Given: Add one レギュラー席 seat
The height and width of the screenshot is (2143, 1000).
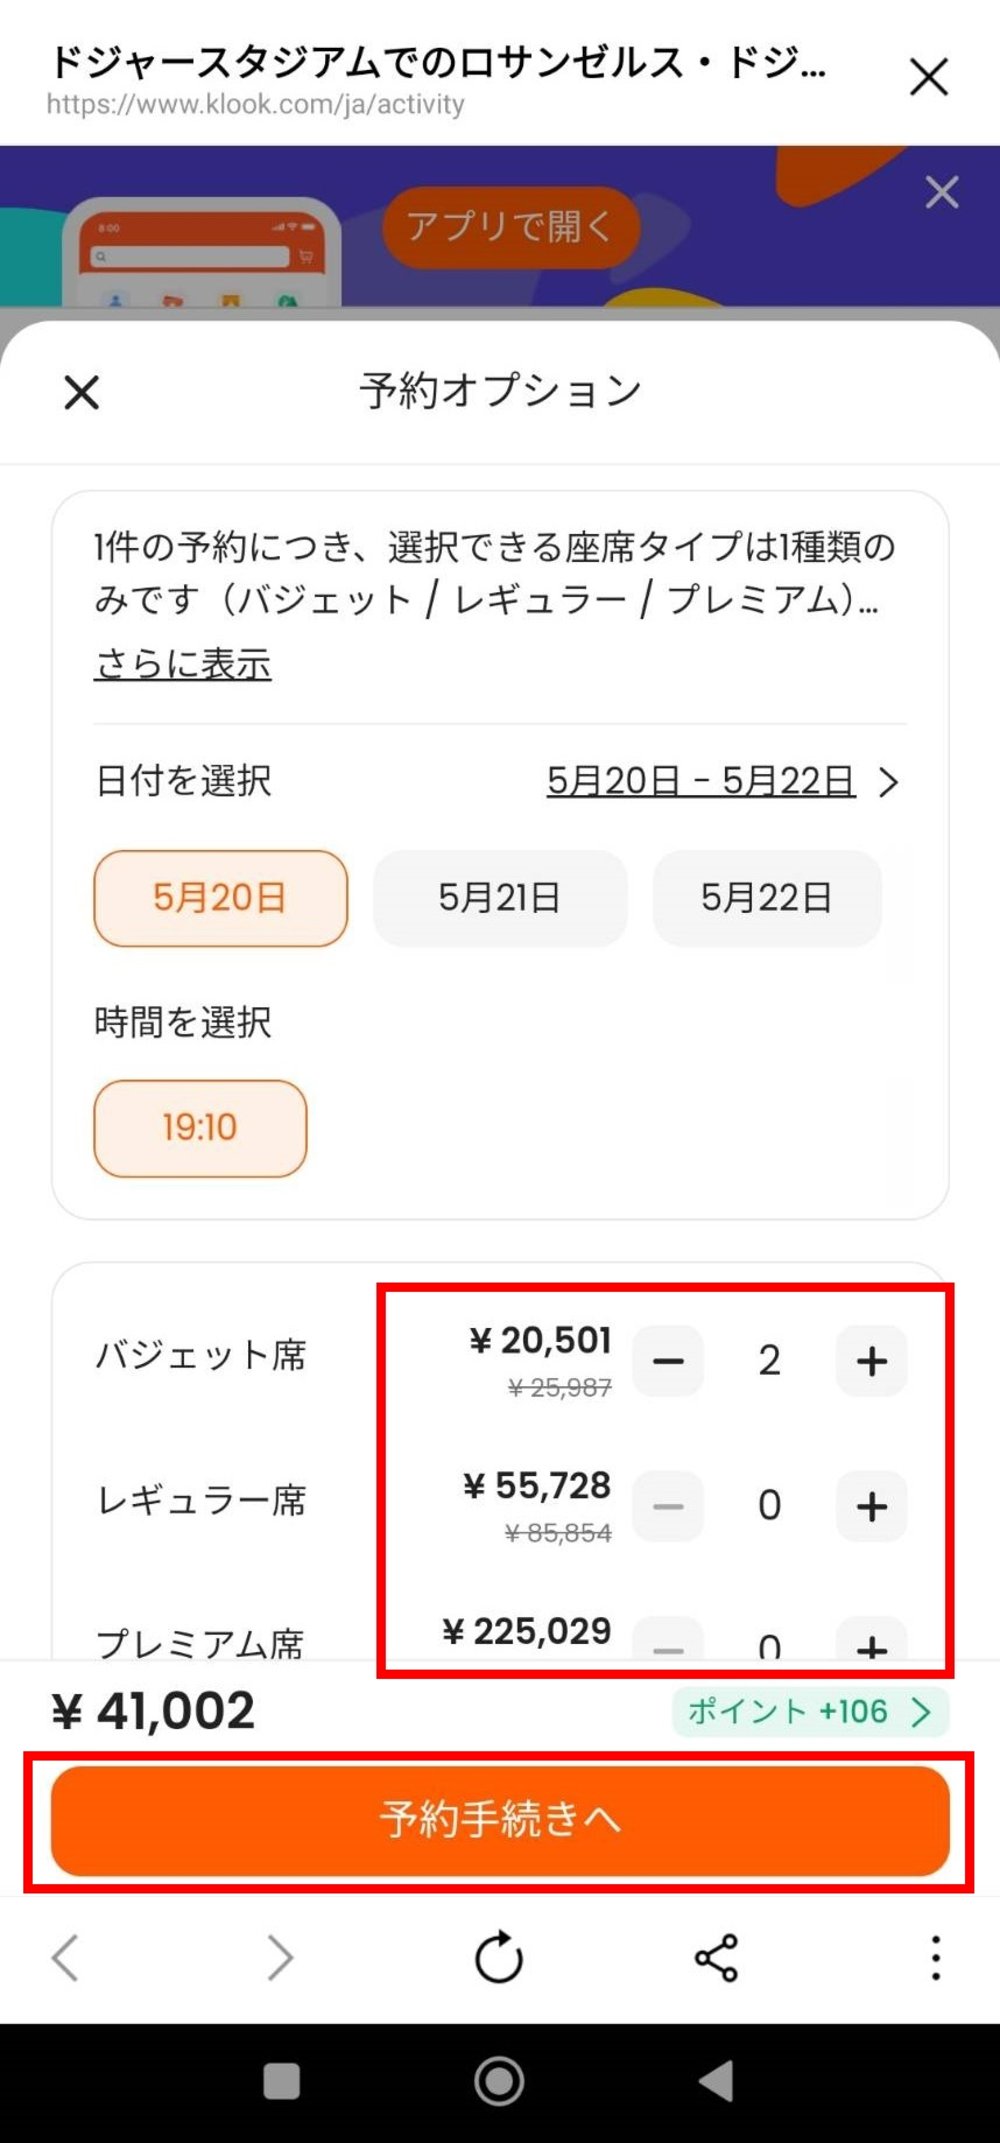Looking at the screenshot, I should point(871,1507).
